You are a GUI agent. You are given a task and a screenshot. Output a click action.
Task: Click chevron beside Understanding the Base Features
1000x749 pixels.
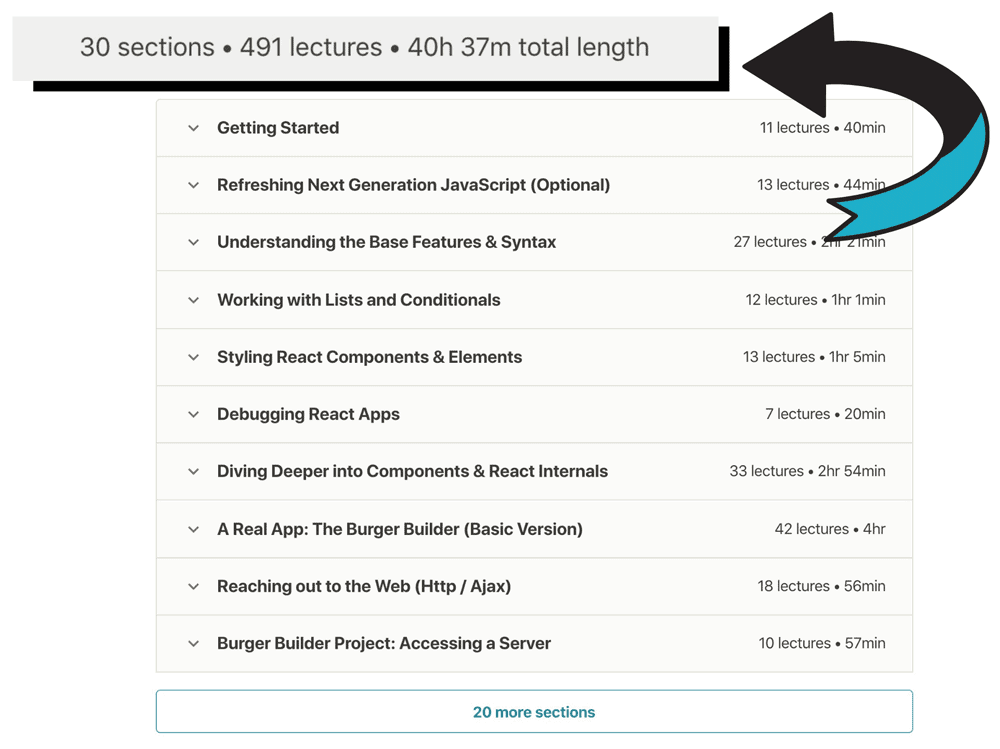pyautogui.click(x=193, y=242)
